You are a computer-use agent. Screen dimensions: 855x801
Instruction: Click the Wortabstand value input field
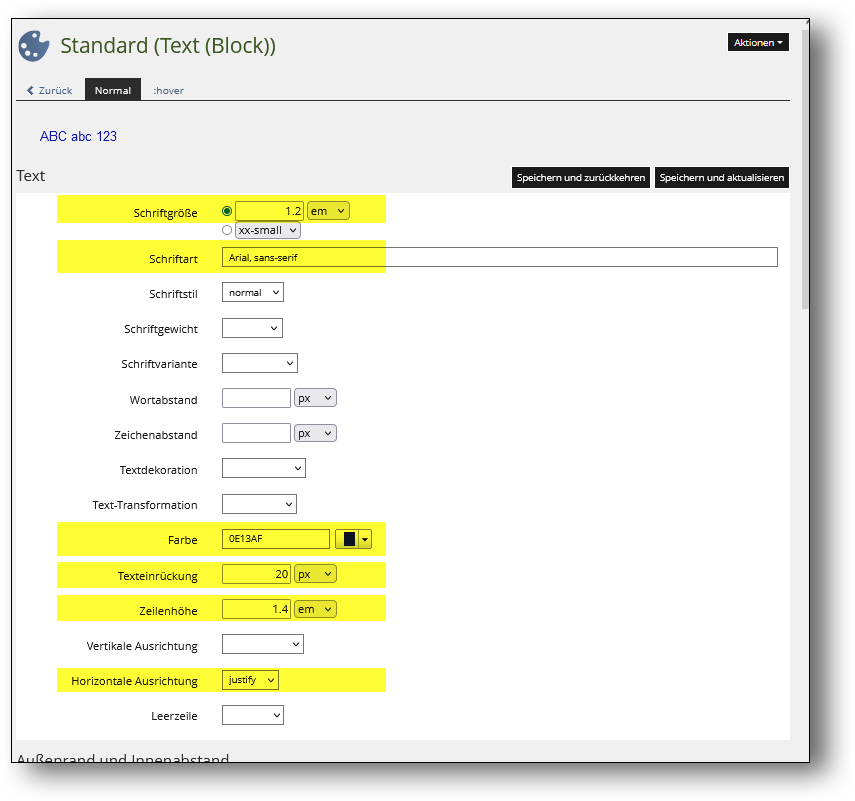[256, 398]
